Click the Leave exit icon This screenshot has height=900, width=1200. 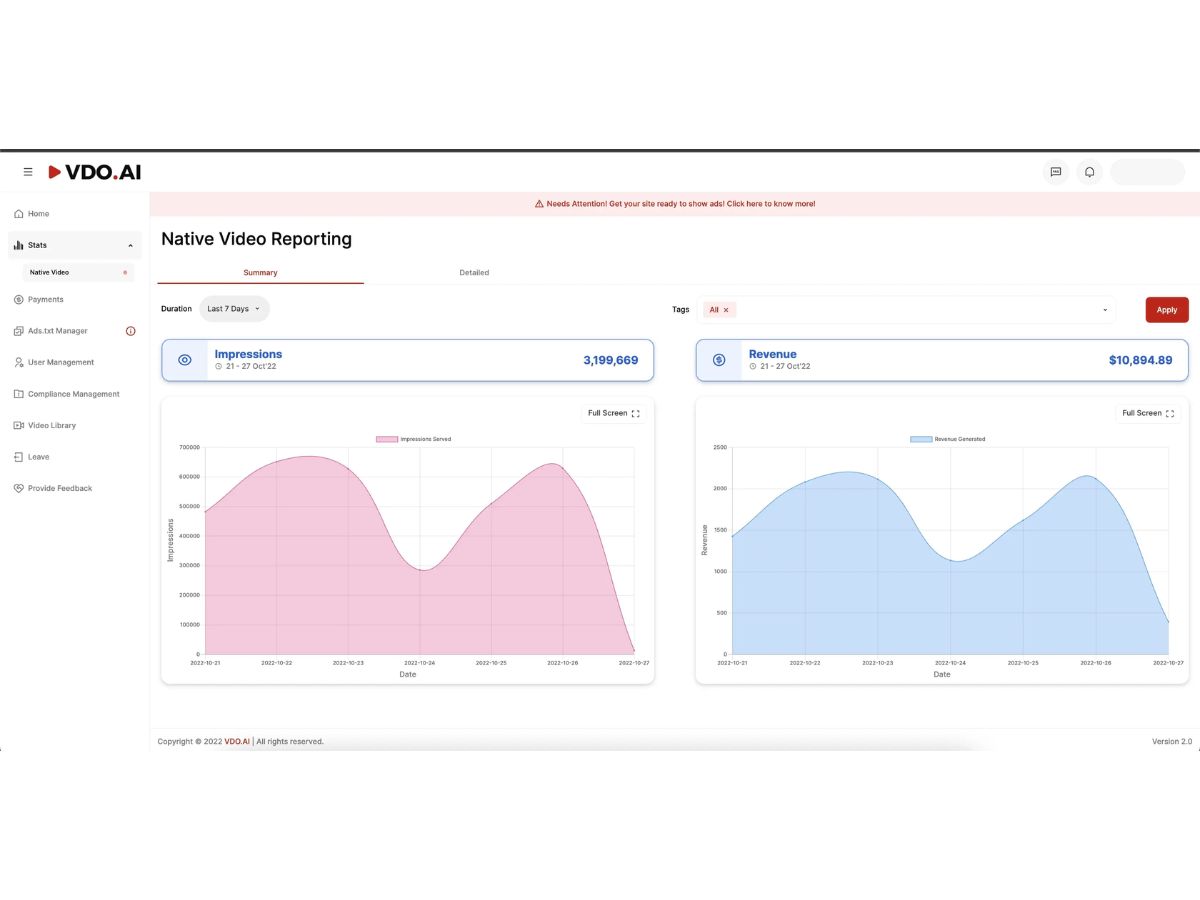(x=18, y=457)
